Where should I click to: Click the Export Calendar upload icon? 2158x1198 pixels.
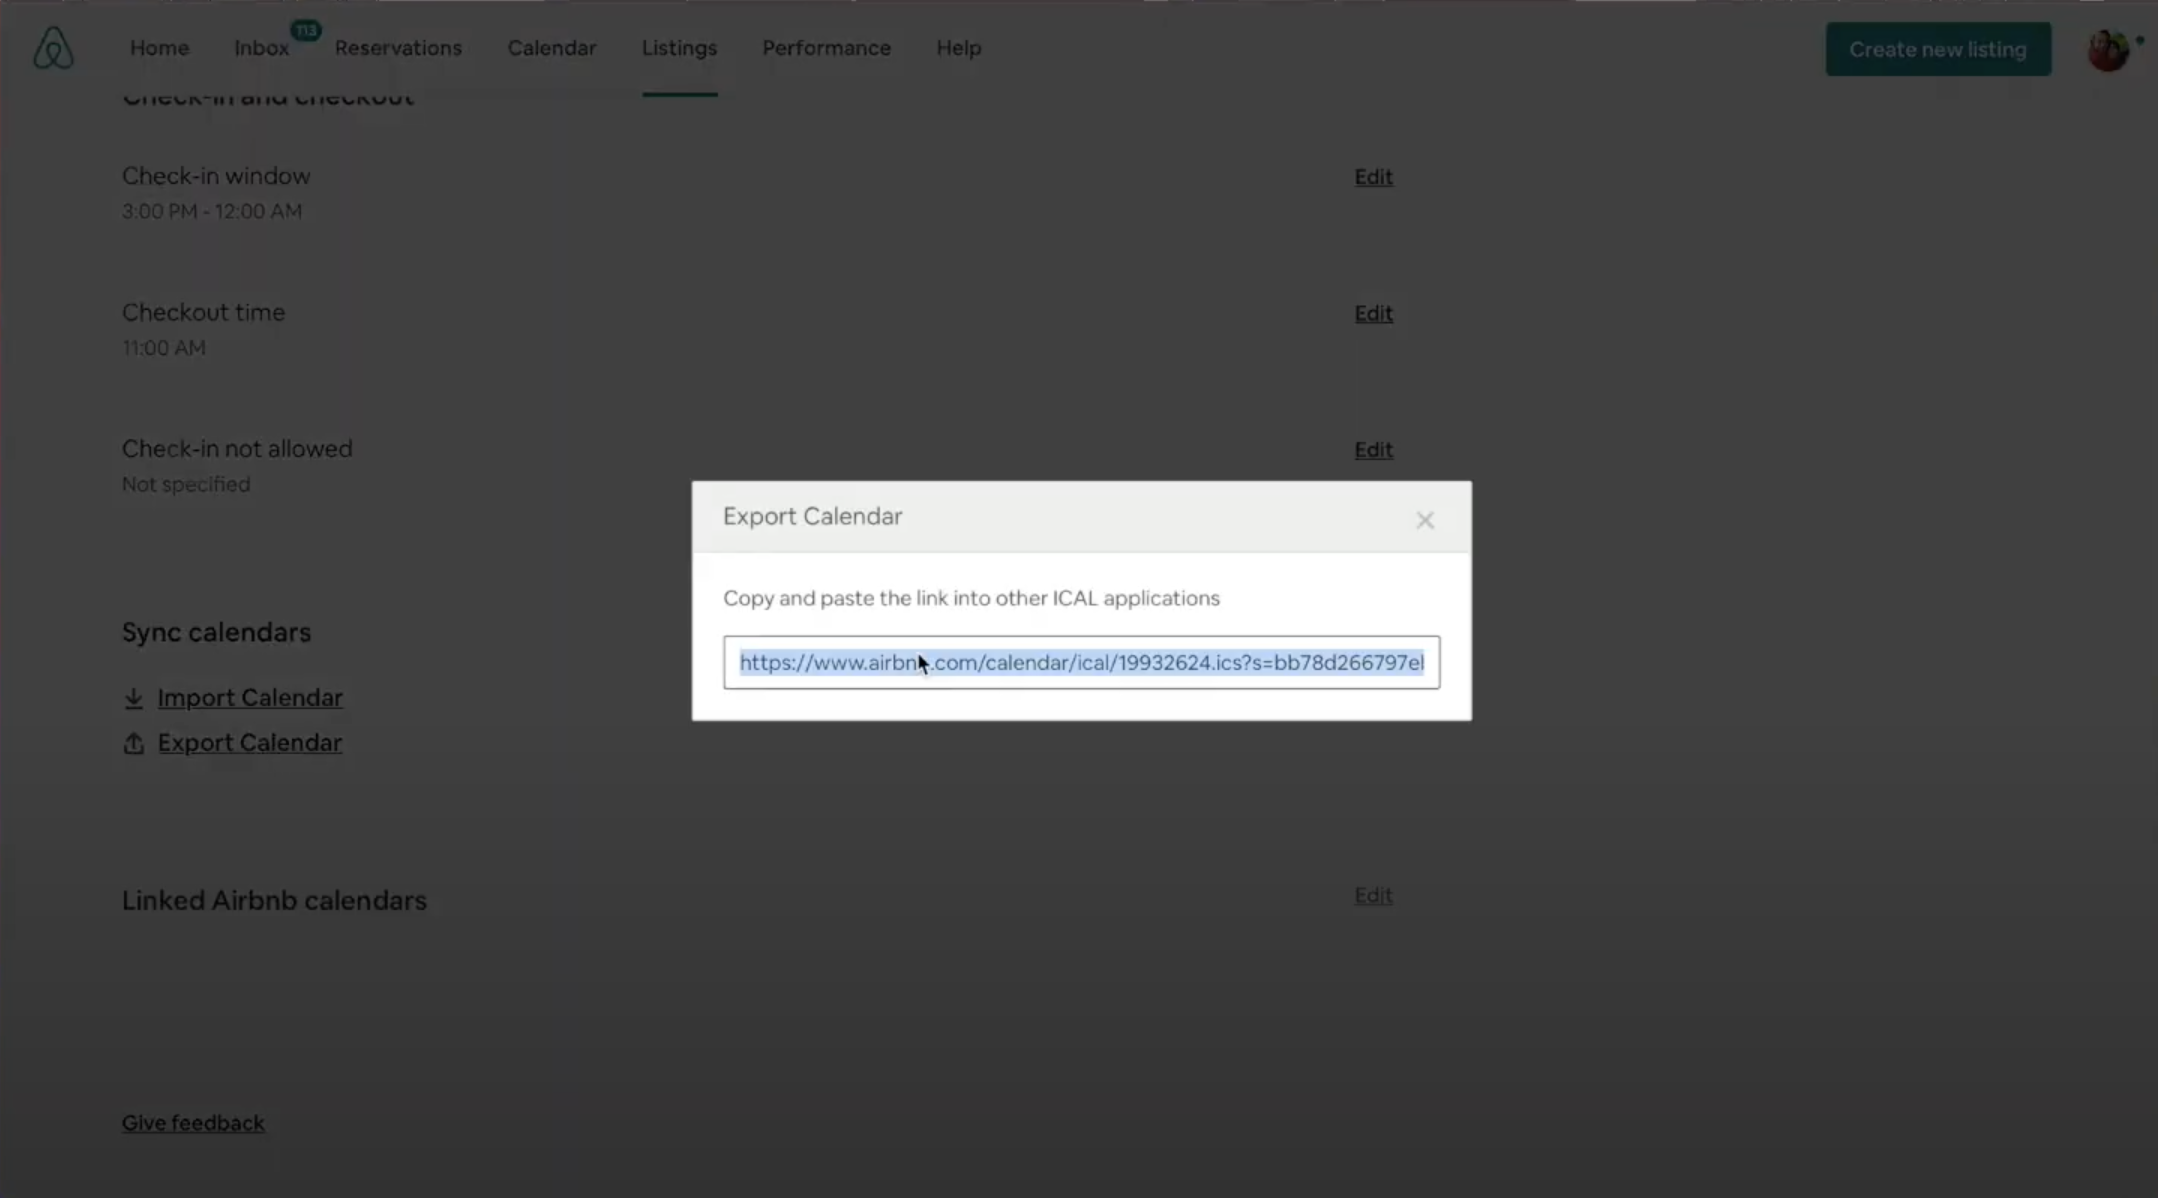134,743
